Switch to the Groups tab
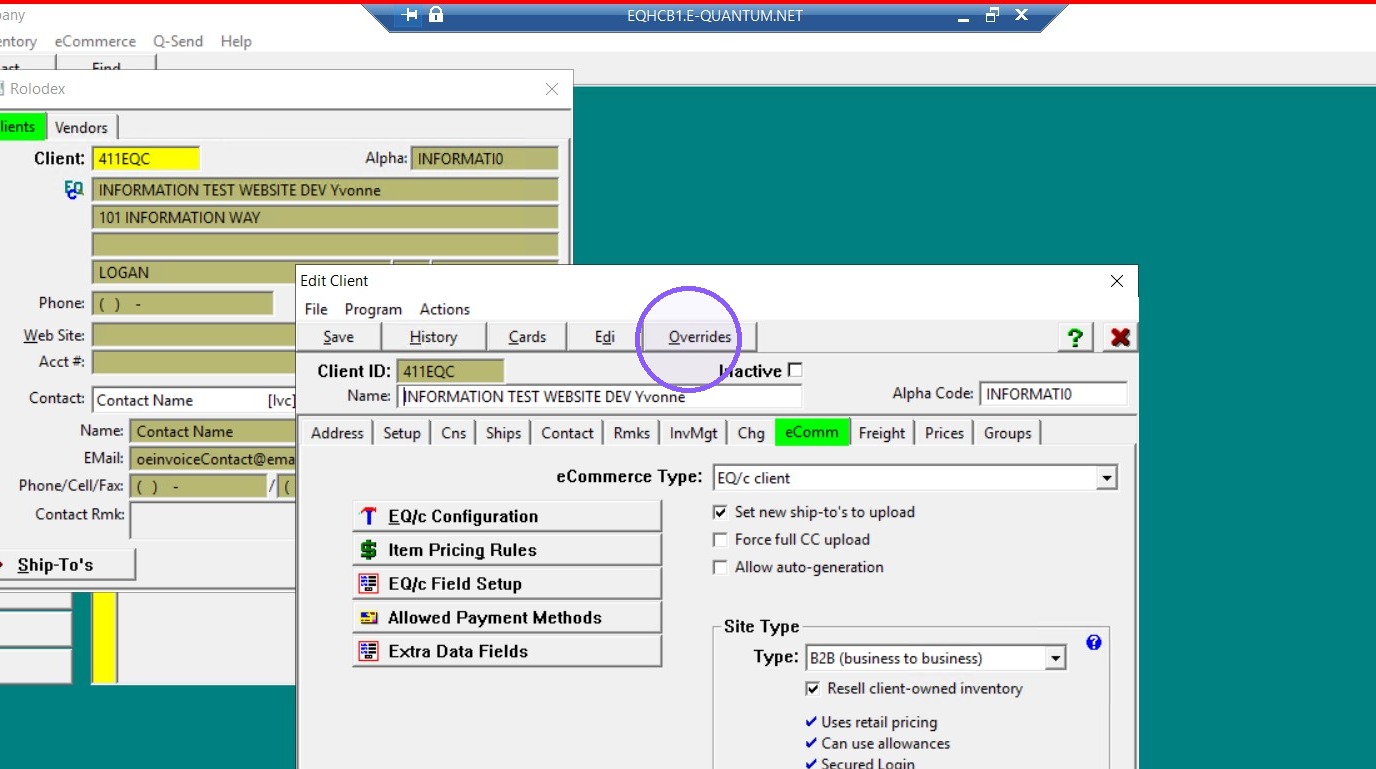Screen dimensions: 1376x769 pos(1008,433)
